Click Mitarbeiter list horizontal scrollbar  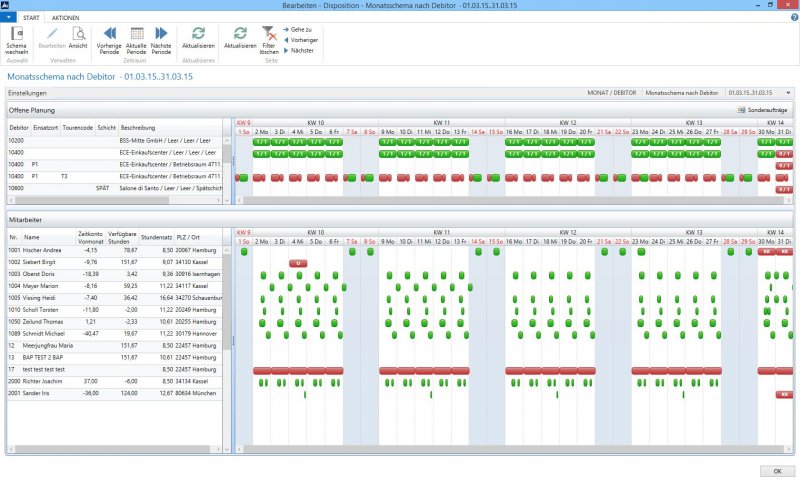[112, 449]
